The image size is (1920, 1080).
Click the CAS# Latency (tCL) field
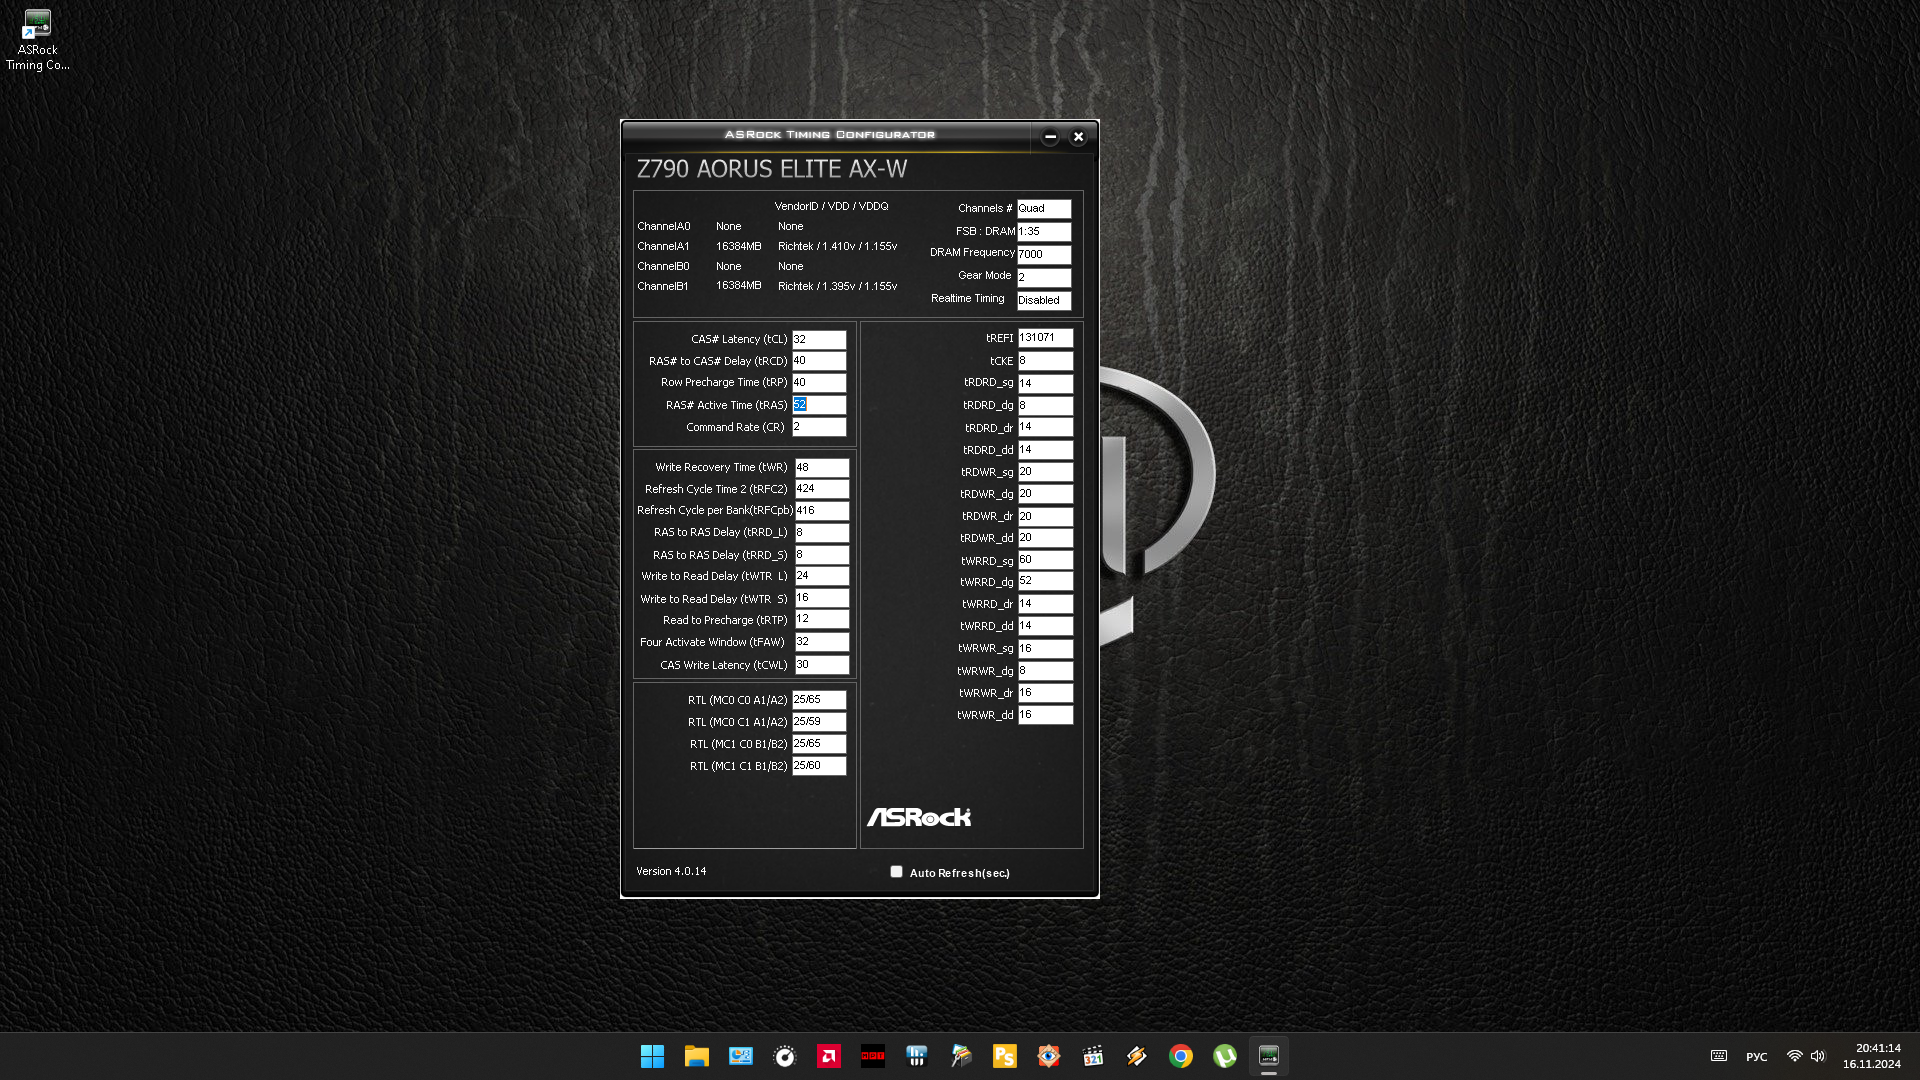(819, 339)
